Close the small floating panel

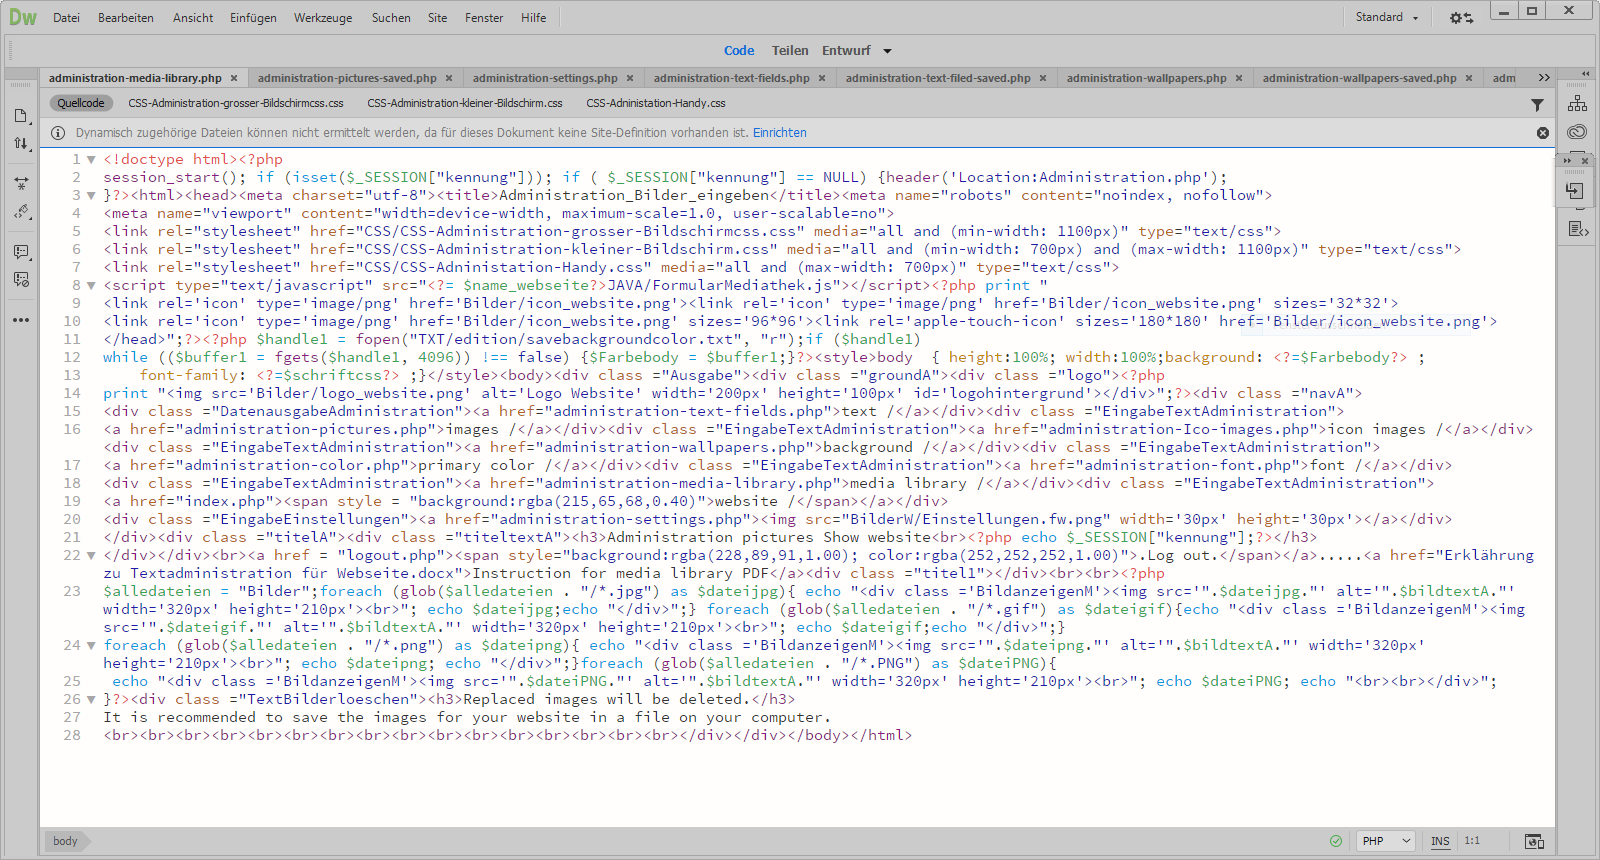(1584, 161)
